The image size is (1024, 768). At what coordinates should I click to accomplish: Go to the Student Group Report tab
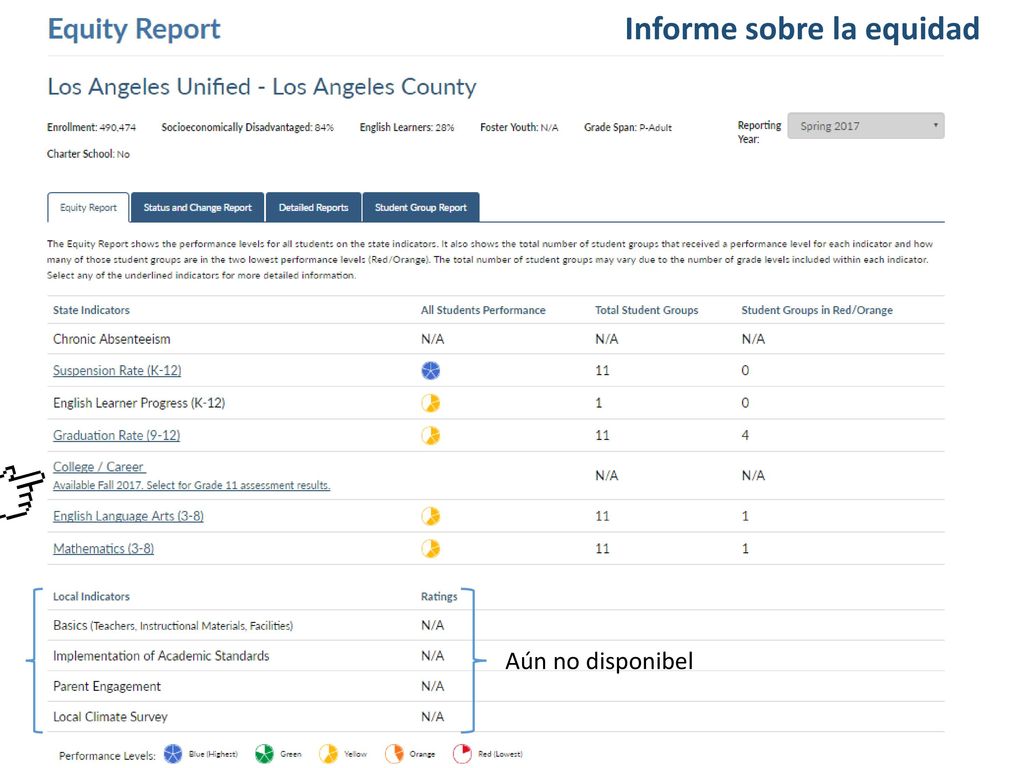pos(421,208)
